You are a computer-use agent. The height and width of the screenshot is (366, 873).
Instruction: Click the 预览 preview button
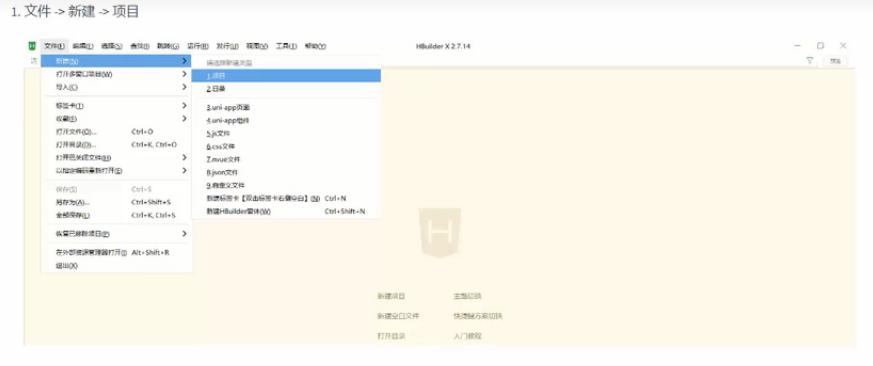[x=835, y=61]
